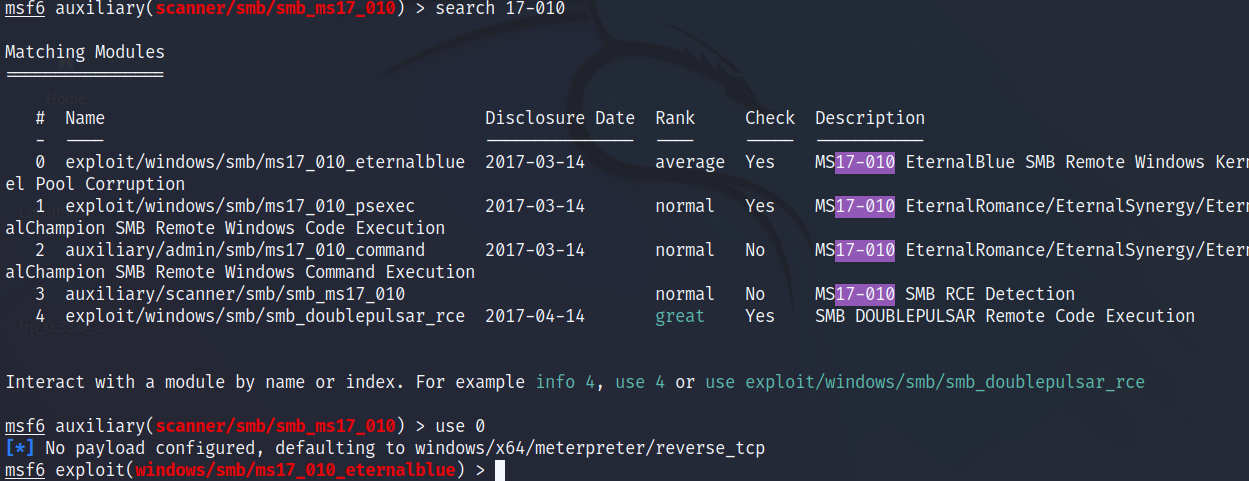1249x481 pixels.
Task: Click 'use exploit/windows/smb/smb_doublepulsar_rce' example text
Action: (925, 382)
